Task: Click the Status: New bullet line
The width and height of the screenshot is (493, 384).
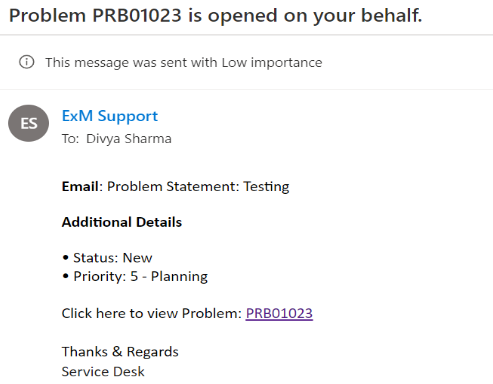Action: pos(107,258)
